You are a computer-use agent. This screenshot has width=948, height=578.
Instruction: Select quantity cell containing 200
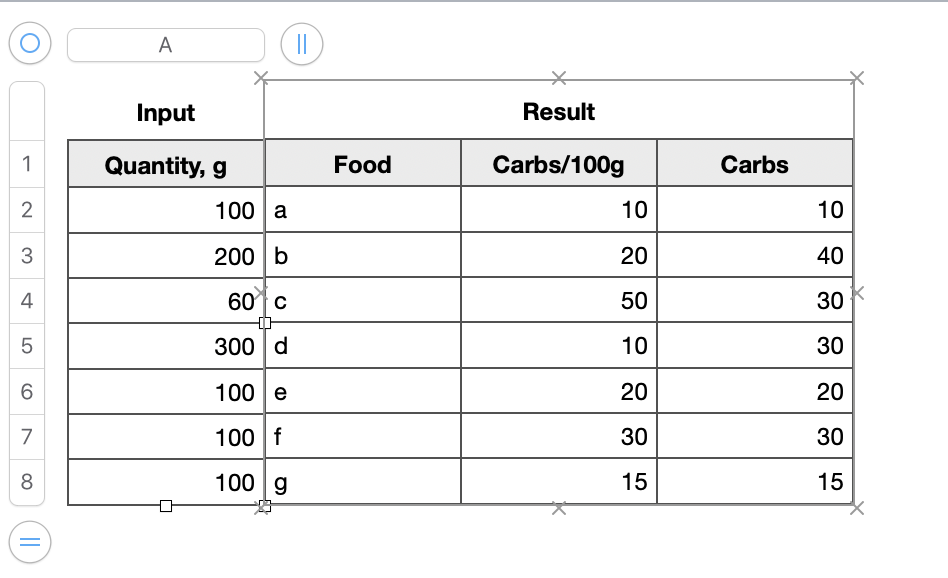click(x=166, y=256)
